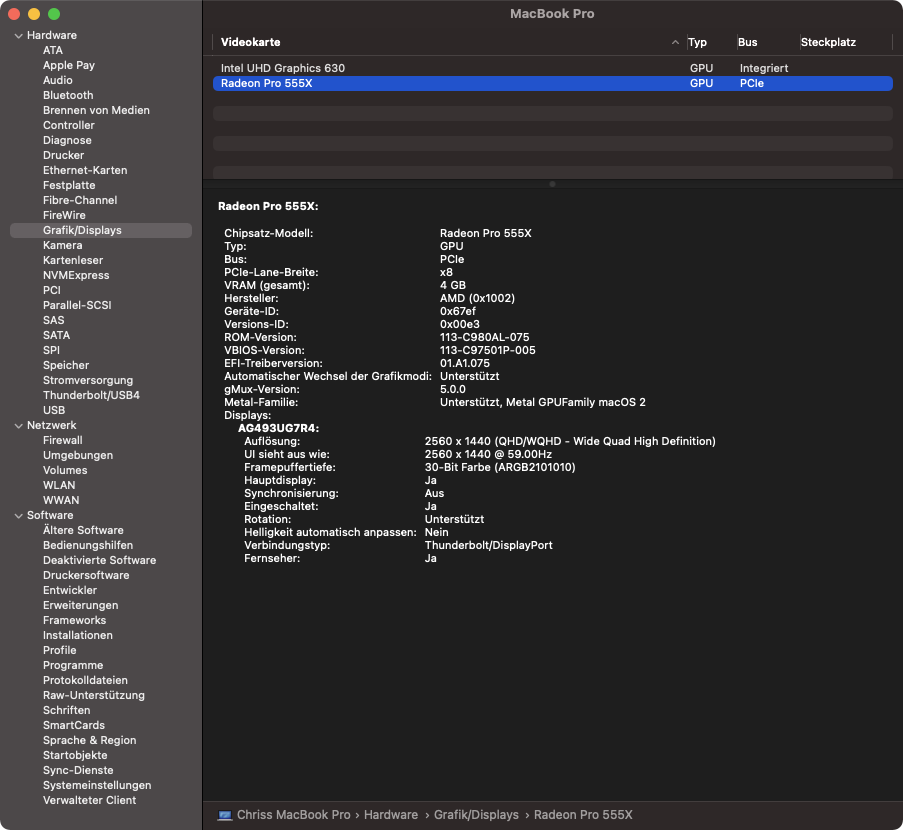Open Protokolldateien in the sidebar
This screenshot has height=830, width=903.
pyautogui.click(x=85, y=680)
